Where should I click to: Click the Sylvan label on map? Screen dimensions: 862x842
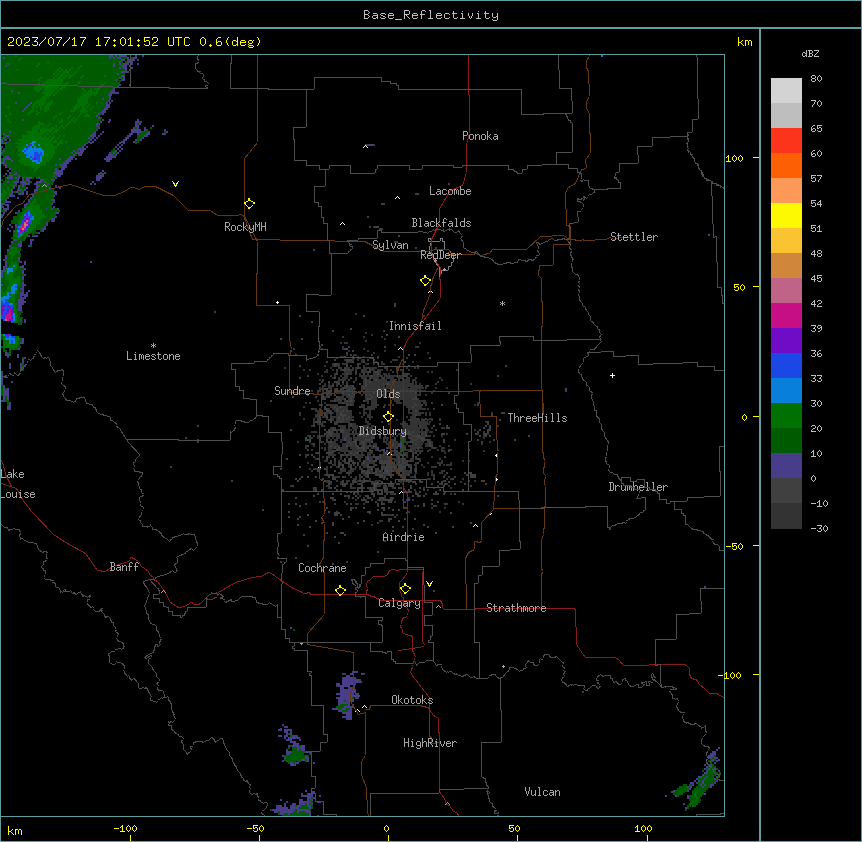(390, 245)
